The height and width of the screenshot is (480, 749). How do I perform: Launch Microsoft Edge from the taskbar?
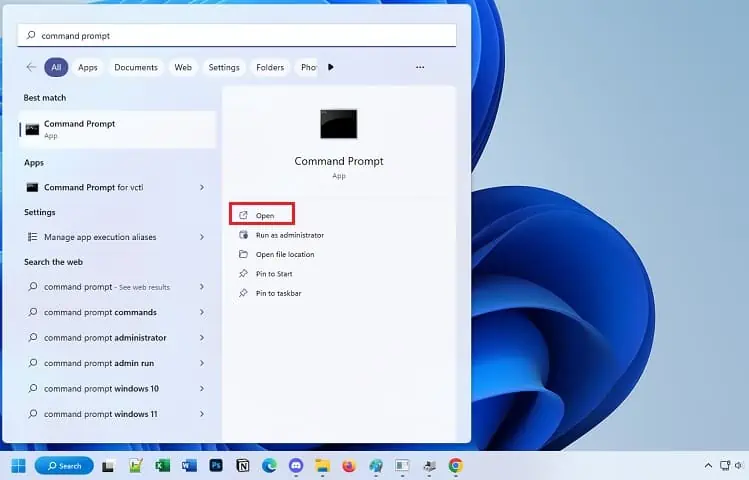(x=269, y=466)
